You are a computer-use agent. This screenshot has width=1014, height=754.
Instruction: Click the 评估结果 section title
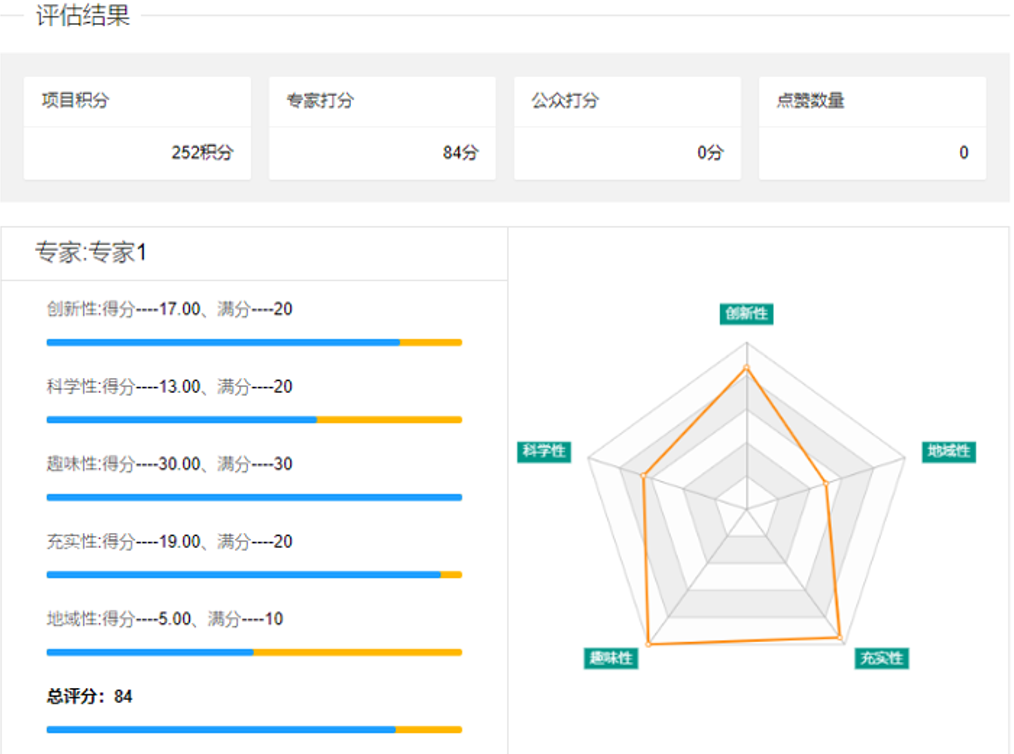click(x=83, y=17)
